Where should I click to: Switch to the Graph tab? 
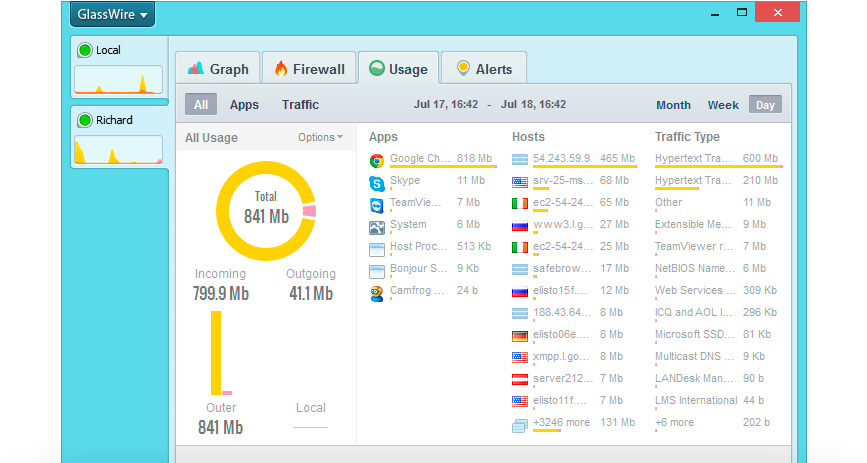pos(218,69)
